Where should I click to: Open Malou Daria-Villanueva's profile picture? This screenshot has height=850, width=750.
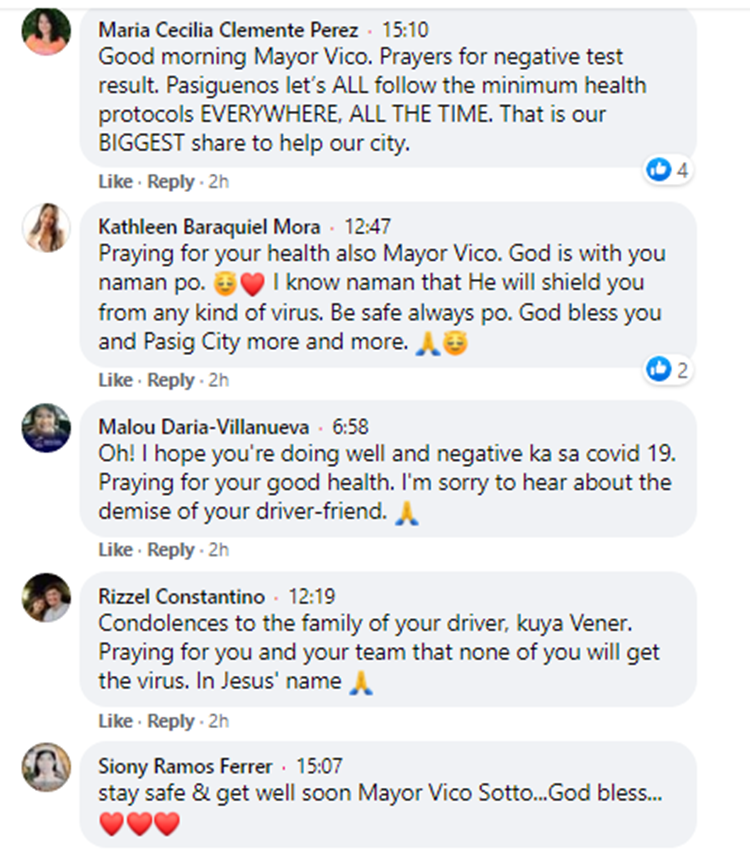point(46,427)
